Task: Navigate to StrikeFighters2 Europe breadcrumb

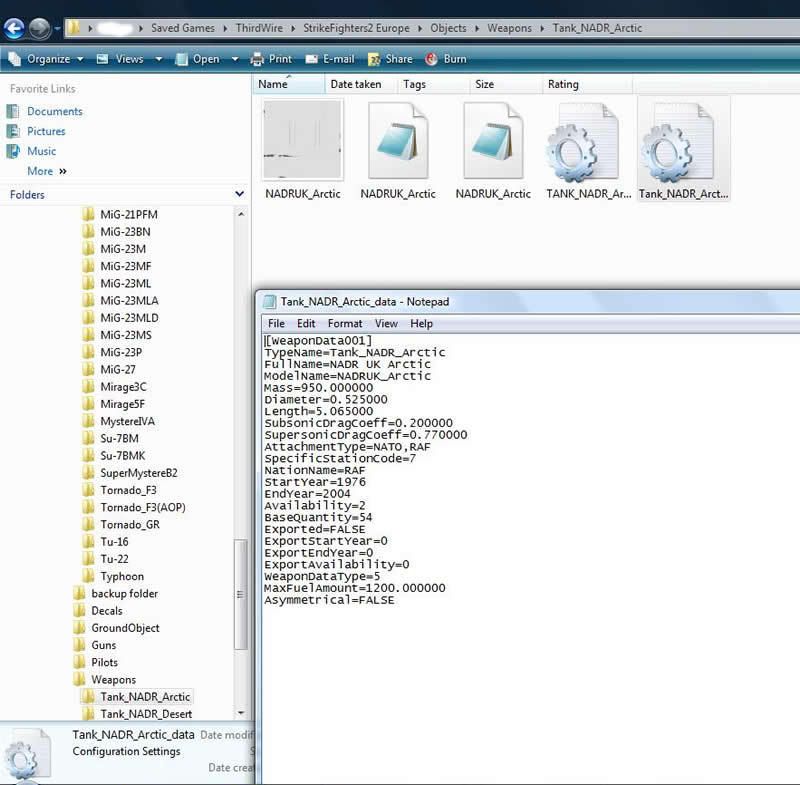Action: pyautogui.click(x=356, y=28)
